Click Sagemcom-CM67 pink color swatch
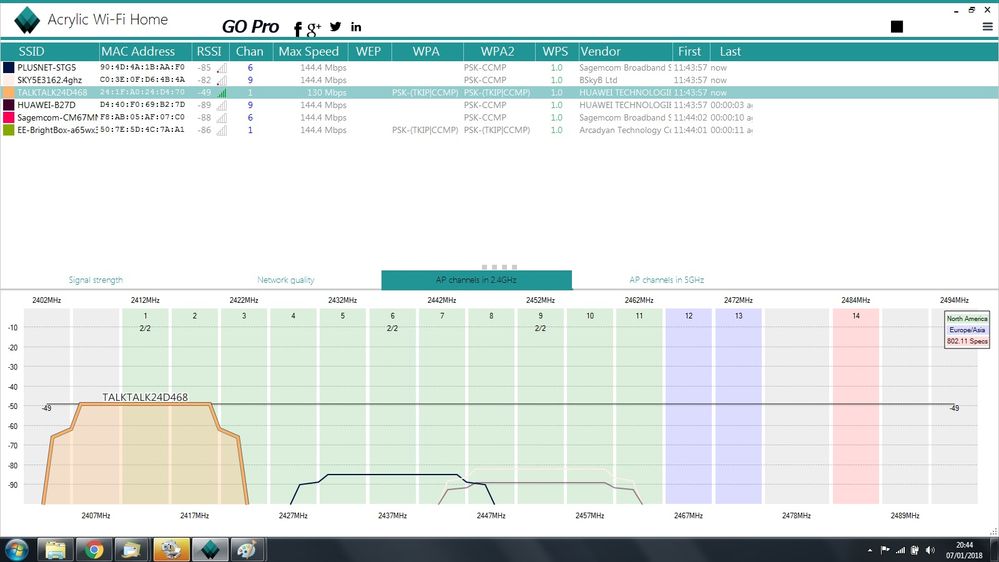999x562 pixels. coord(9,117)
